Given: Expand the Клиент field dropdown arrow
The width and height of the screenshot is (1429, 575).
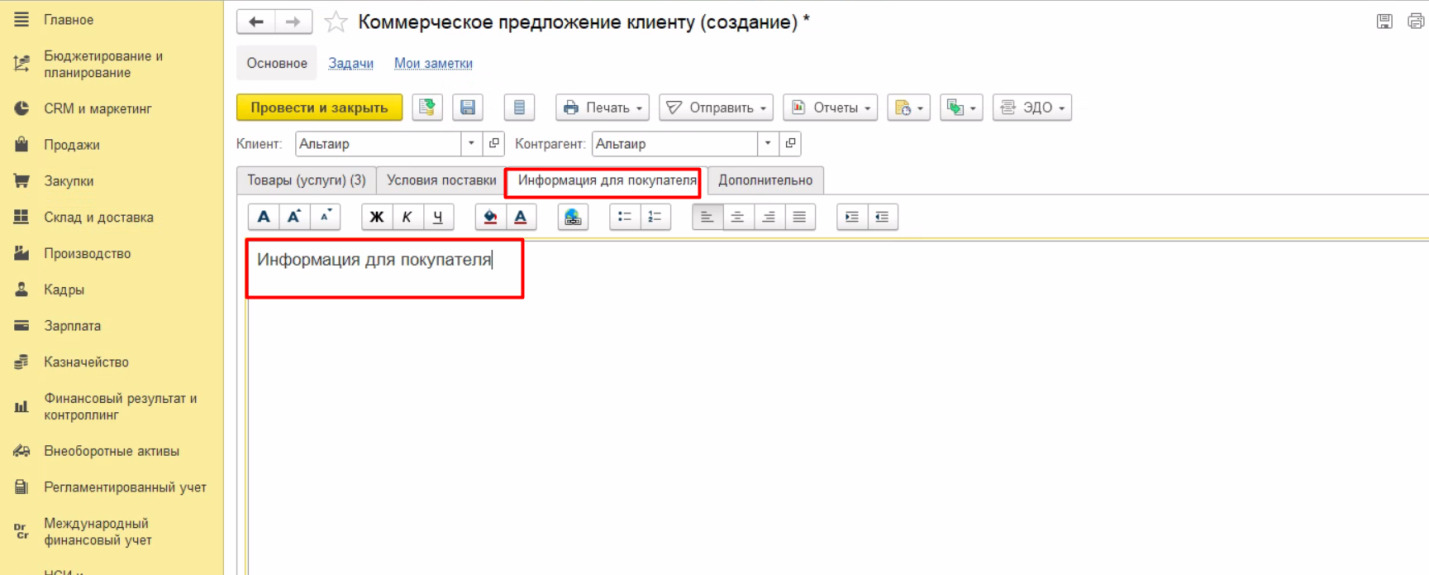Looking at the screenshot, I should pos(472,144).
